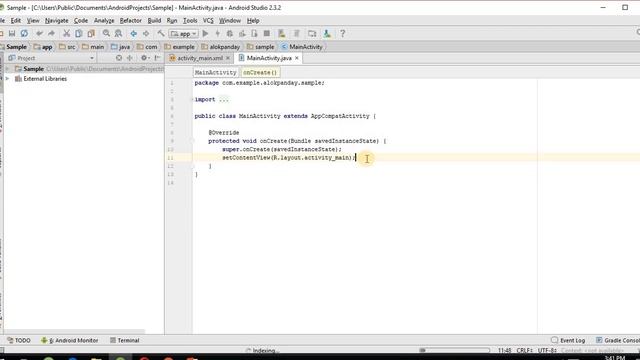Click the Undo arrow icon
The image size is (640, 360).
pyautogui.click(x=39, y=33)
